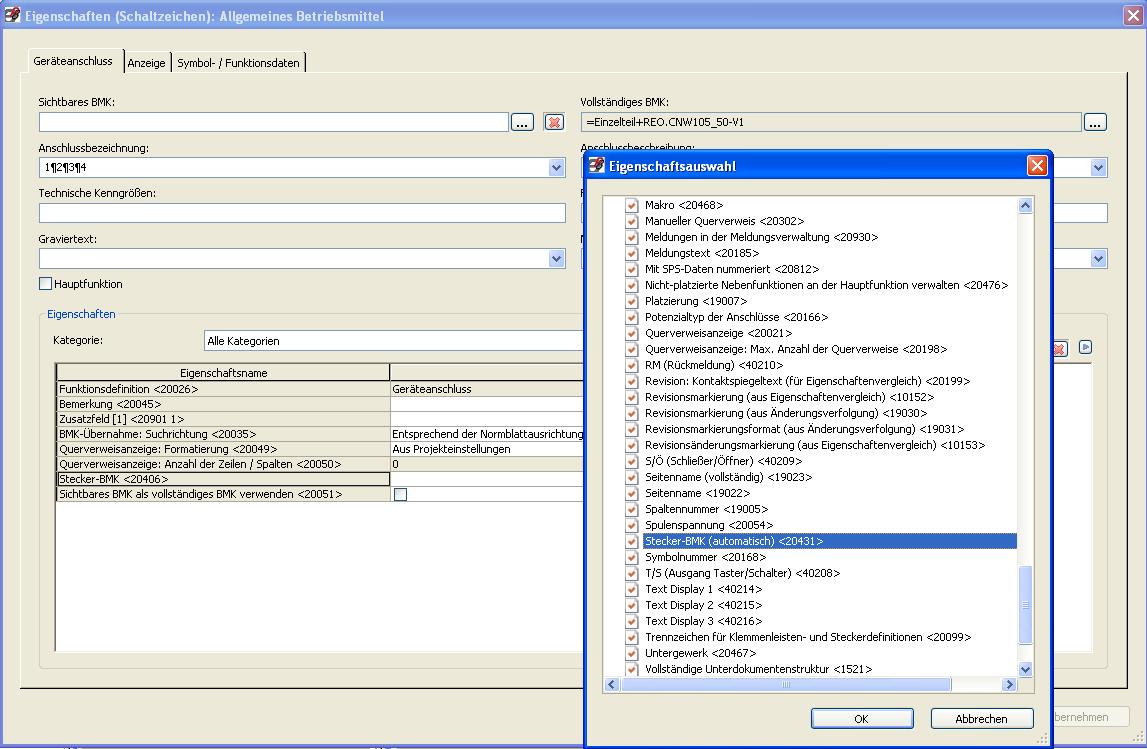The width and height of the screenshot is (1147, 749).
Task: Open the Kategorie combo box
Action: (x=394, y=341)
